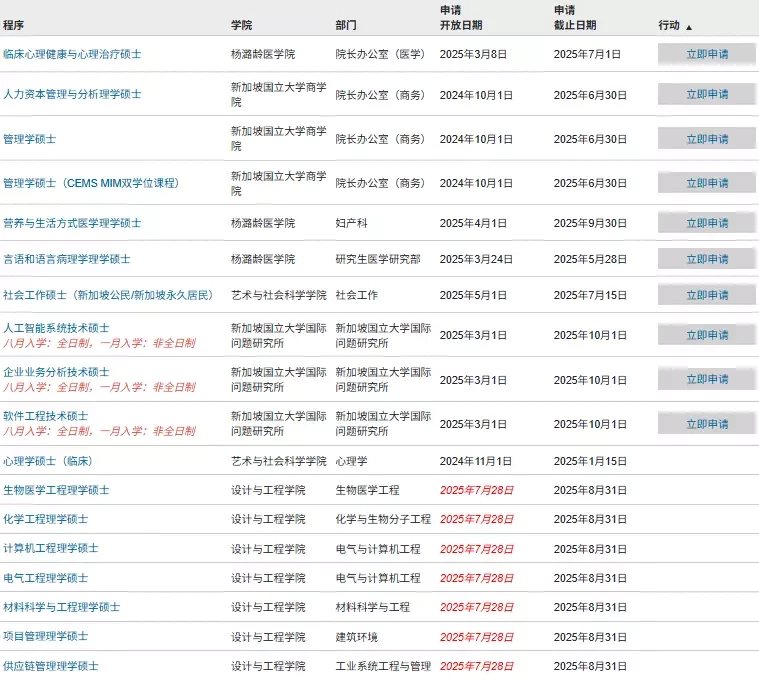This screenshot has width=759, height=679.
Task: Select deadline 2025年9月30日 for 营养与生活方式
Action: pyautogui.click(x=590, y=223)
